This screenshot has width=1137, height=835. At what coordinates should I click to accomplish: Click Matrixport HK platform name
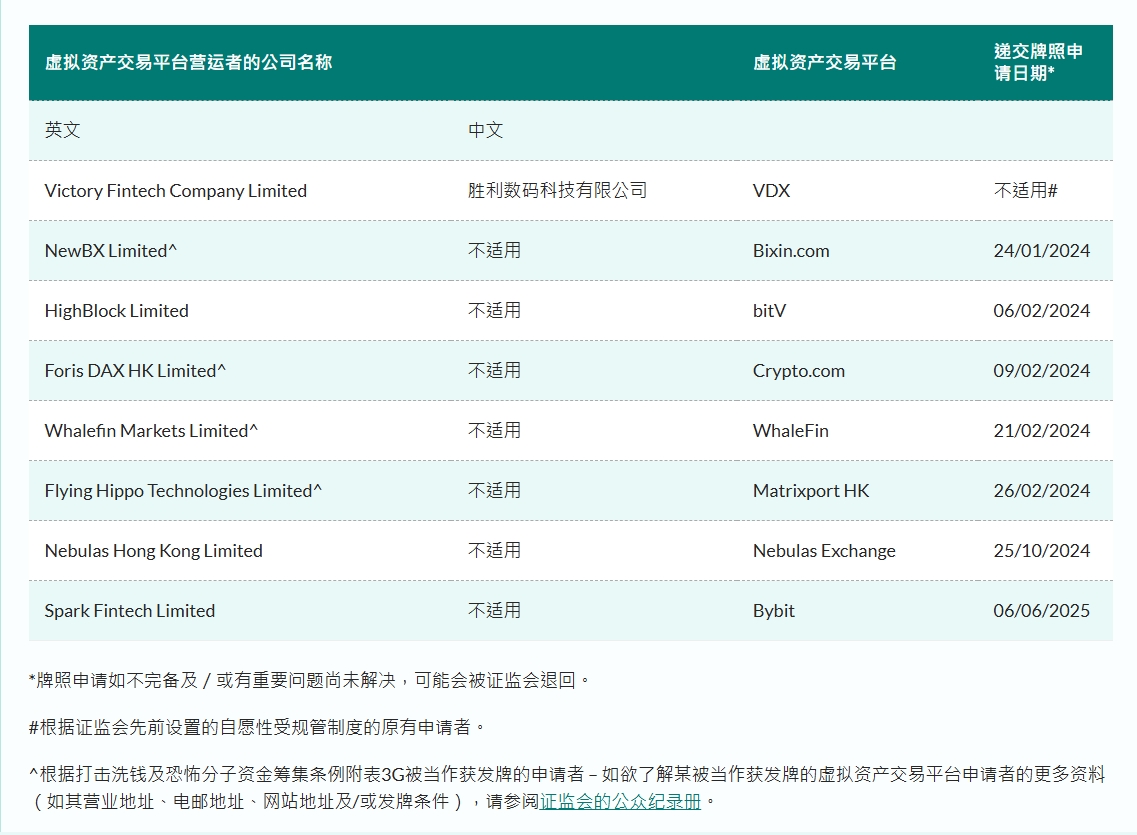811,491
